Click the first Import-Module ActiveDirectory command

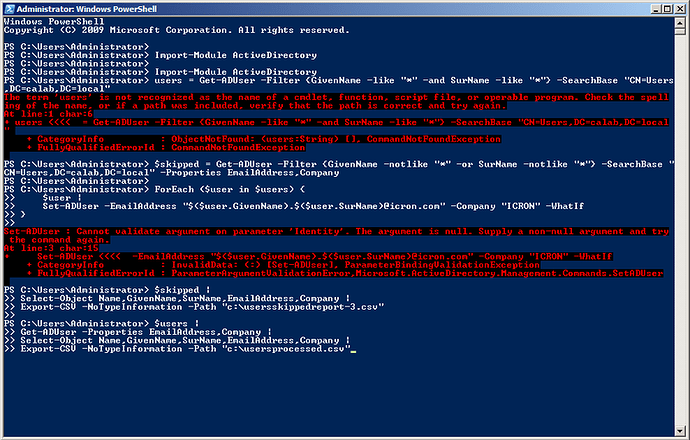tap(235, 55)
